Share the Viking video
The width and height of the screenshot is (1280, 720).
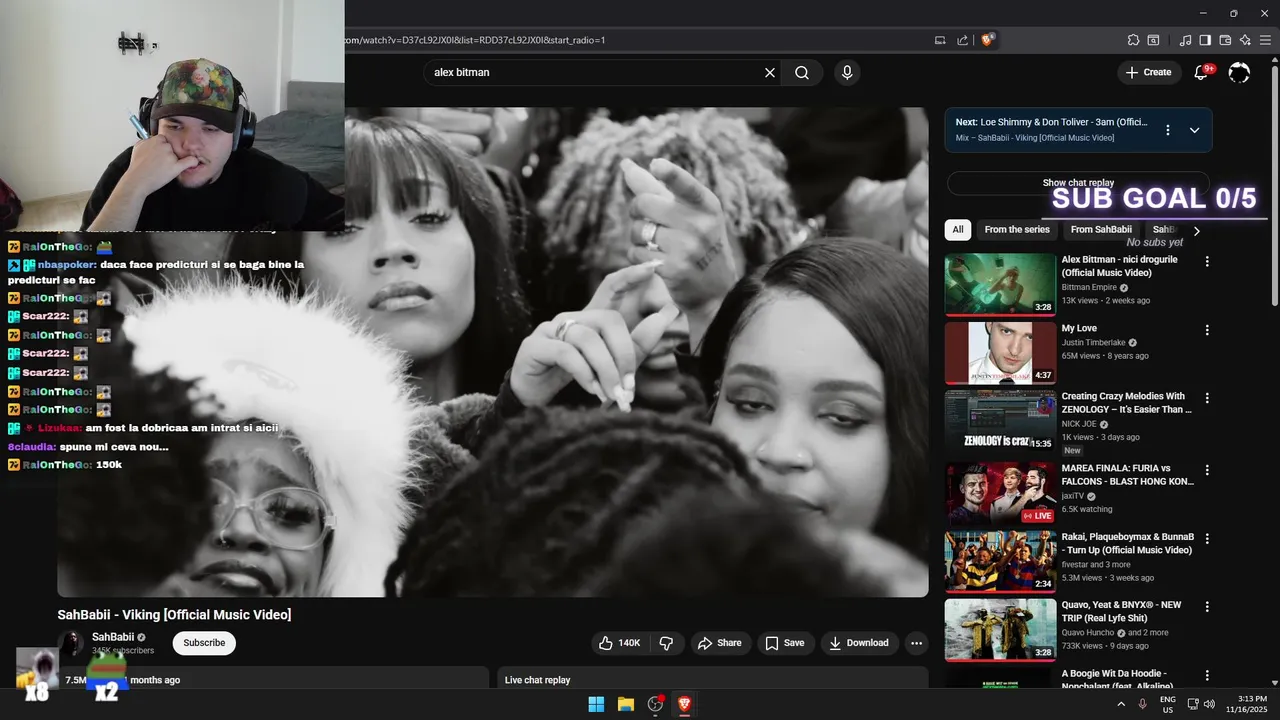click(x=720, y=643)
